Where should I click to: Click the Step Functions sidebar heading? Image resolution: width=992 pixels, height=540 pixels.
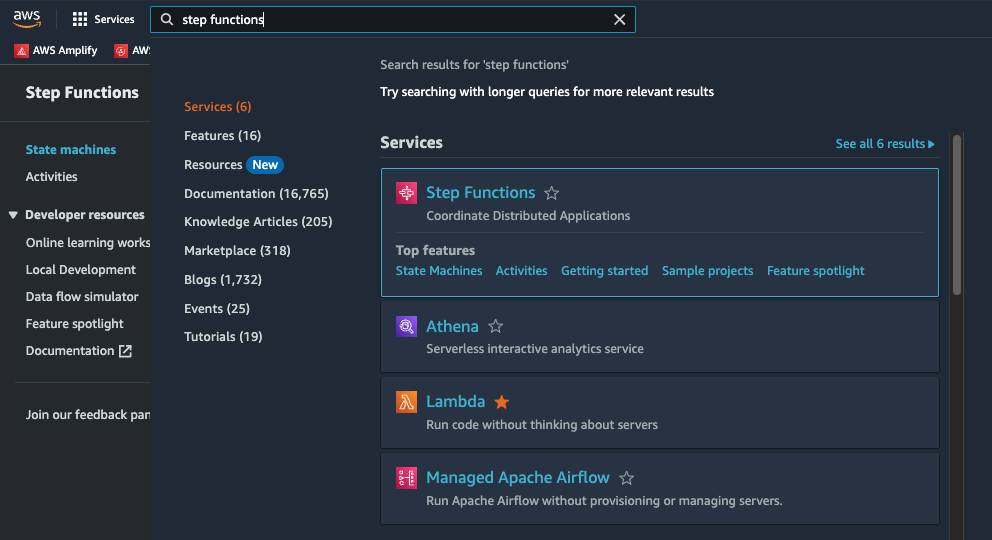82,92
